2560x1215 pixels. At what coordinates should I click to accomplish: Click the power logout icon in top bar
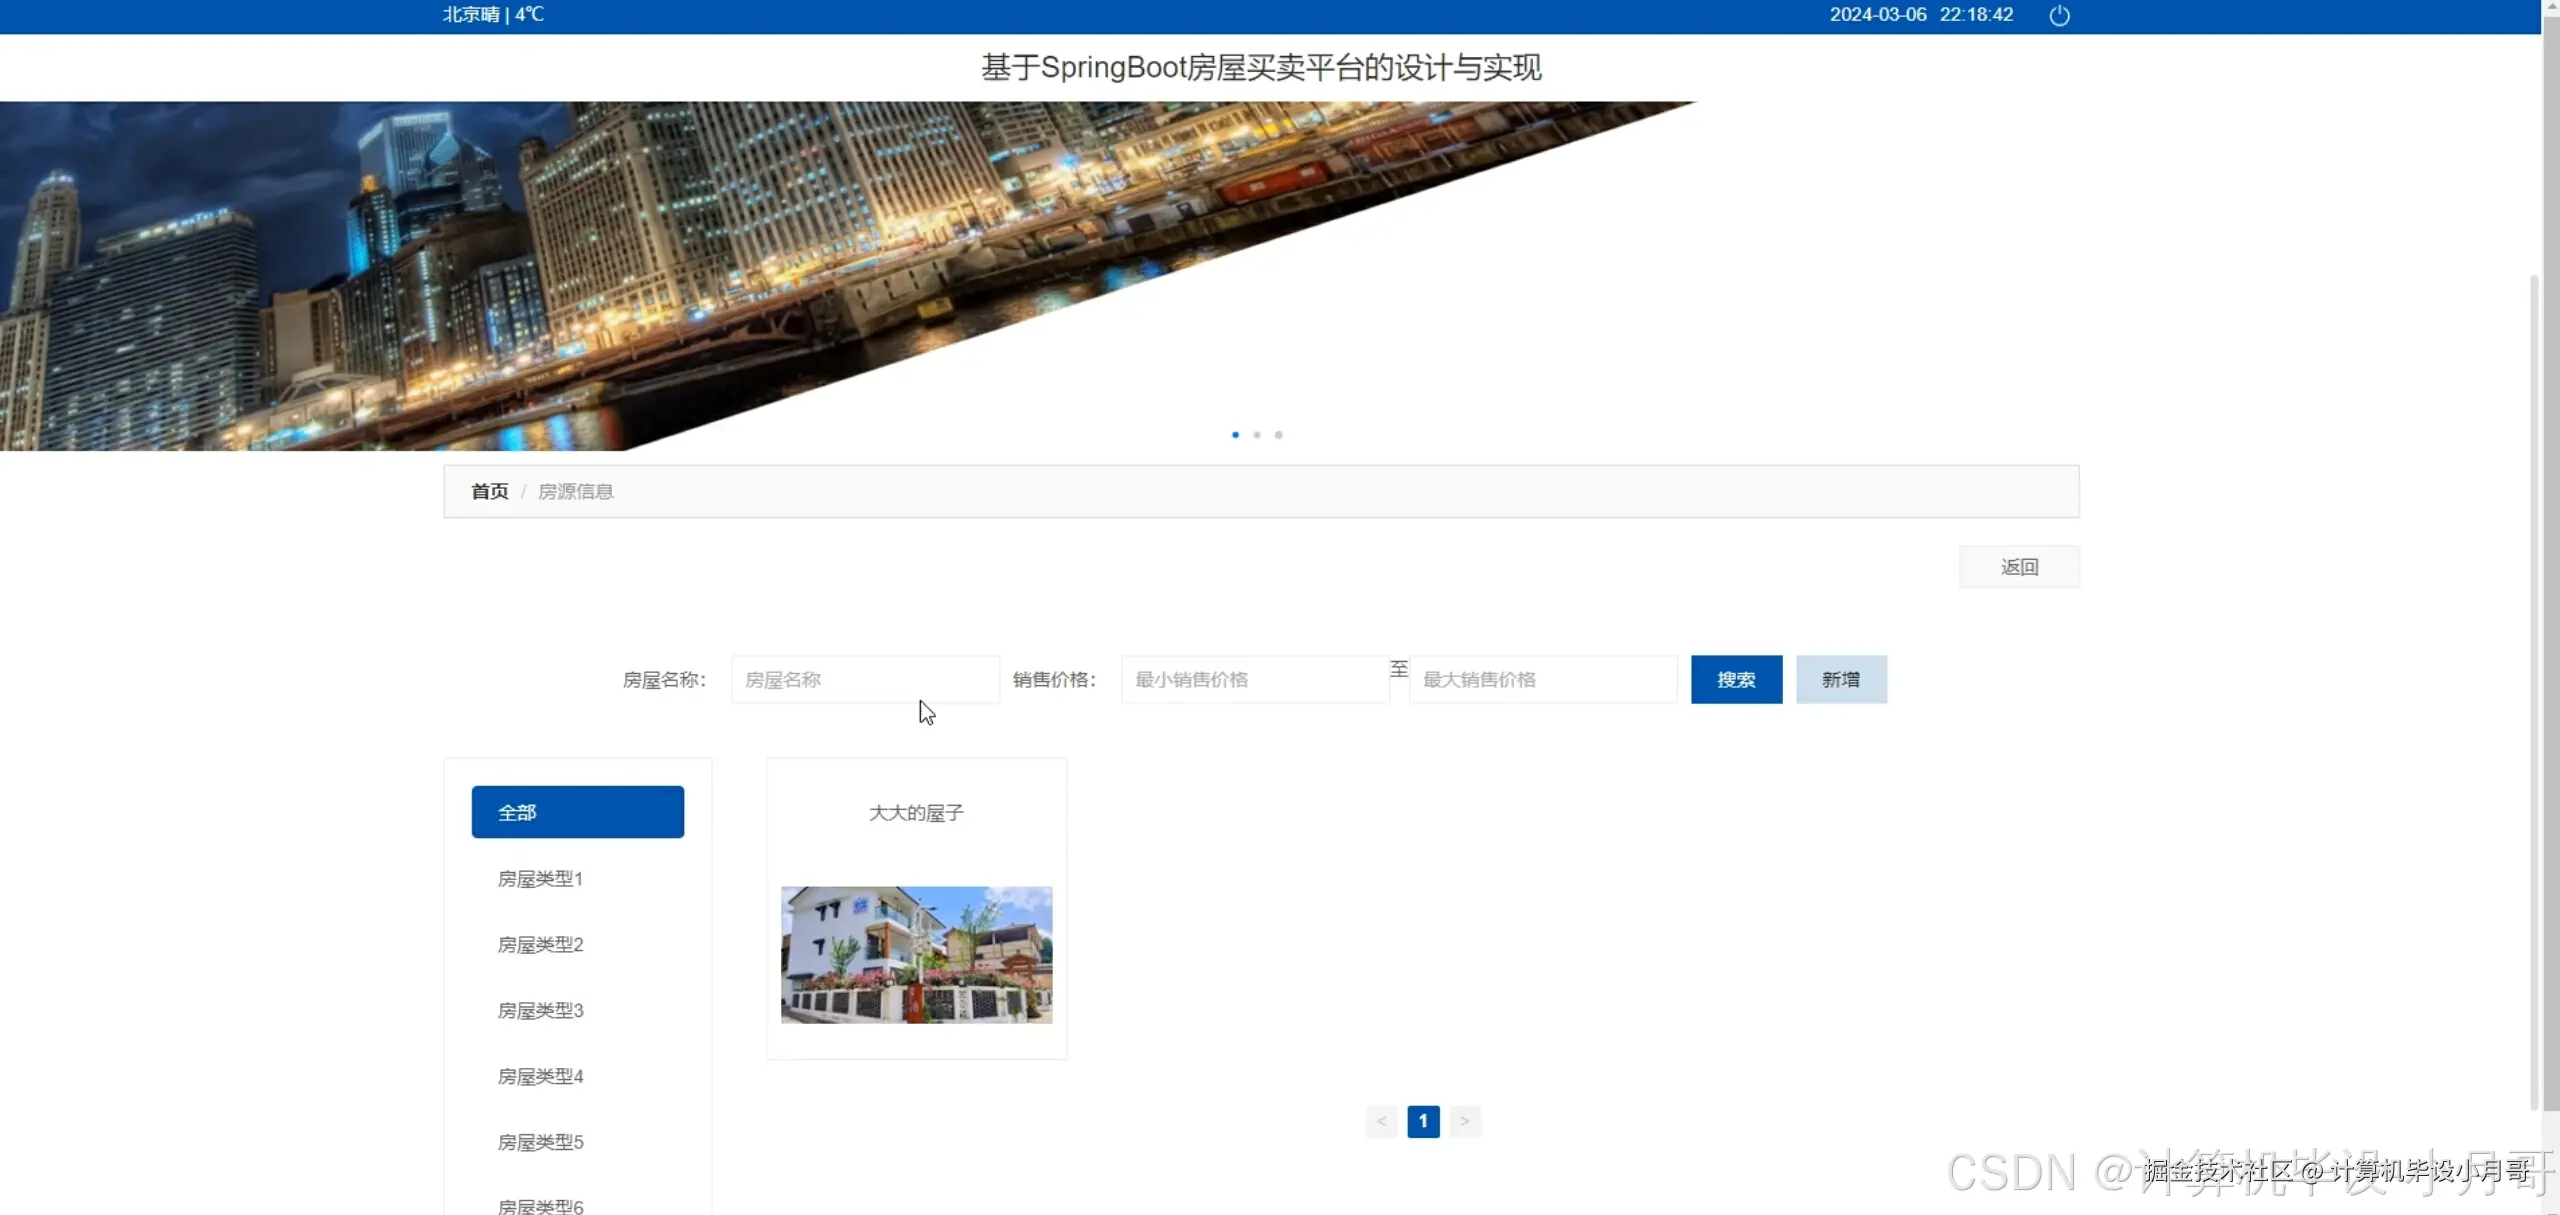(x=2060, y=15)
